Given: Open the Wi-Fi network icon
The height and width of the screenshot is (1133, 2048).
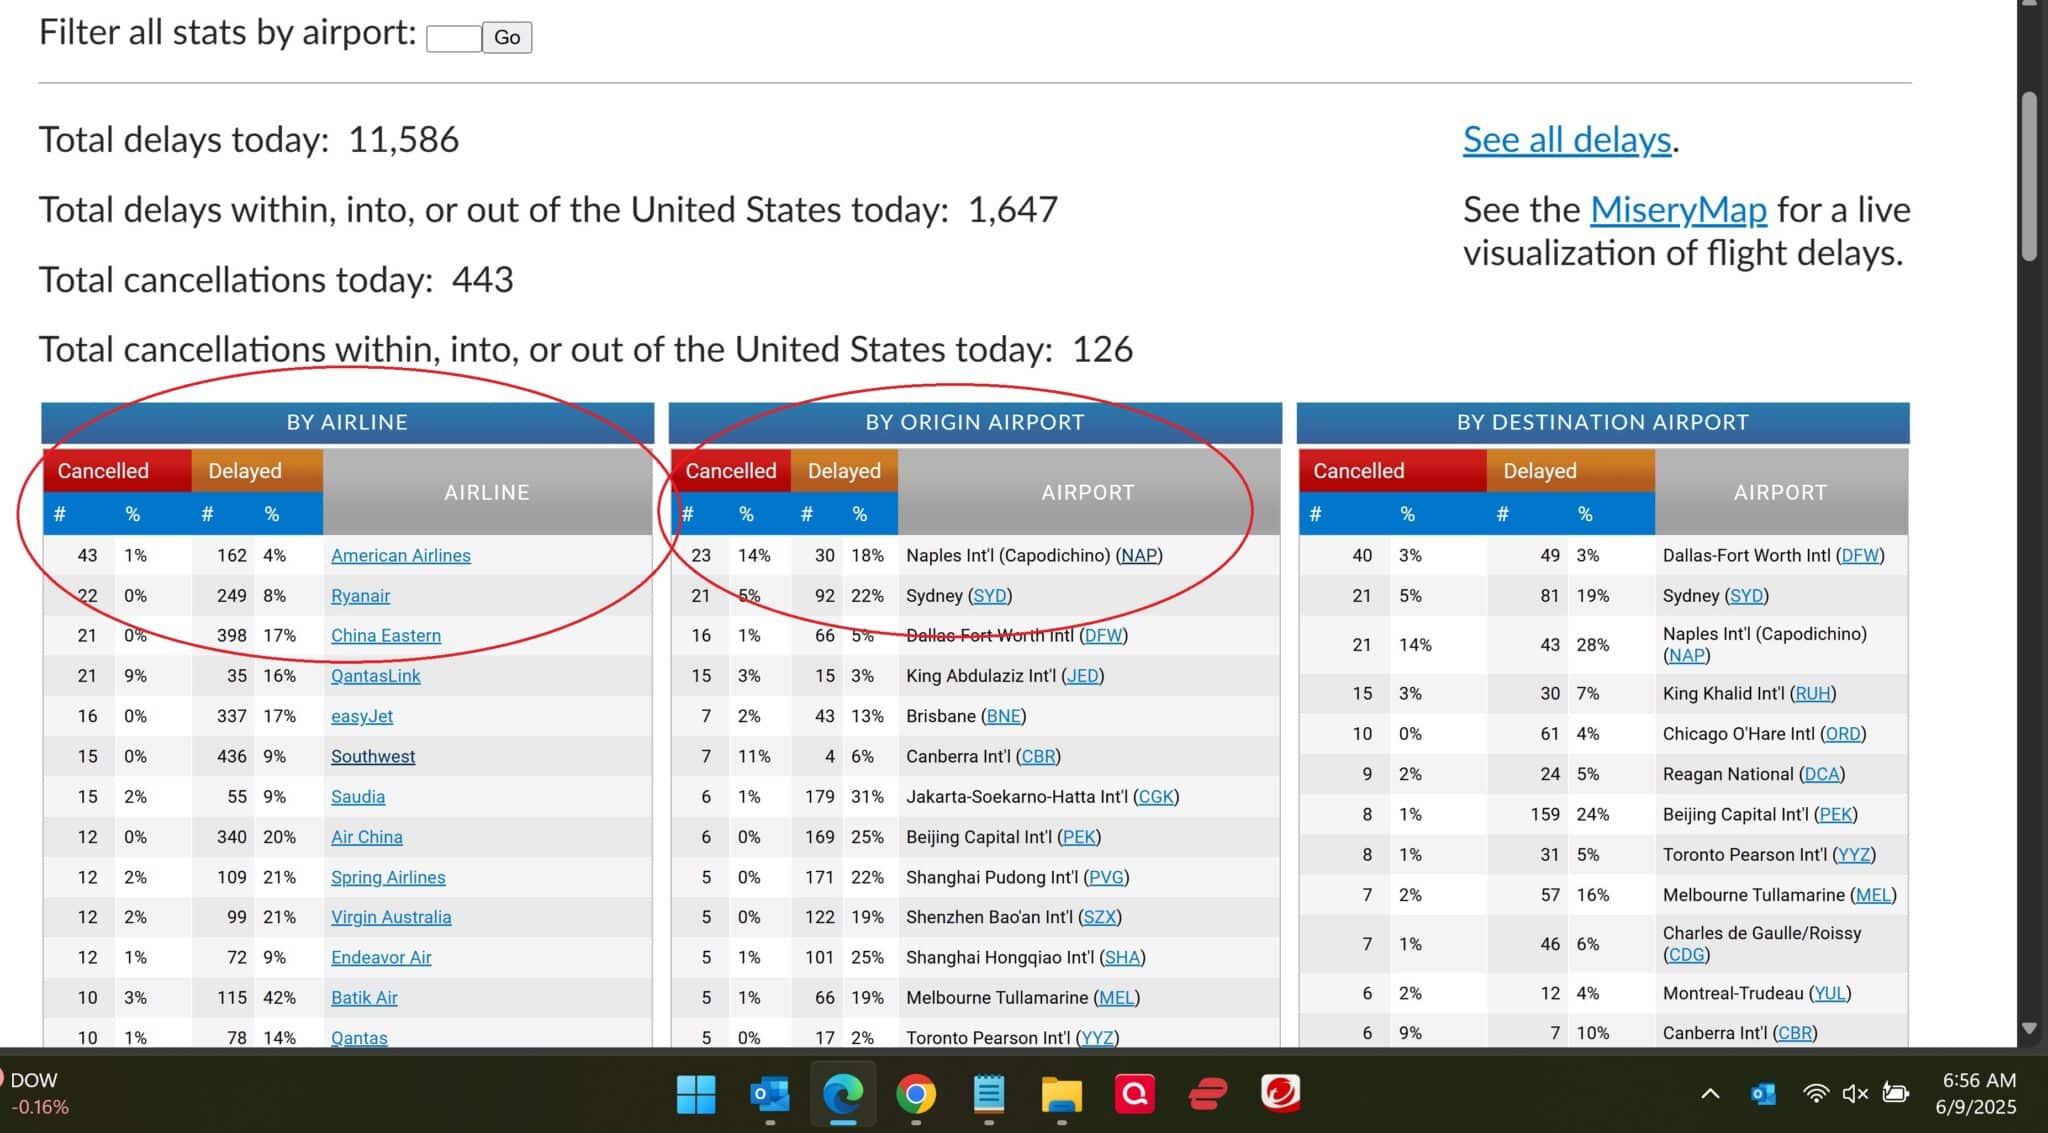Looking at the screenshot, I should click(x=1816, y=1094).
